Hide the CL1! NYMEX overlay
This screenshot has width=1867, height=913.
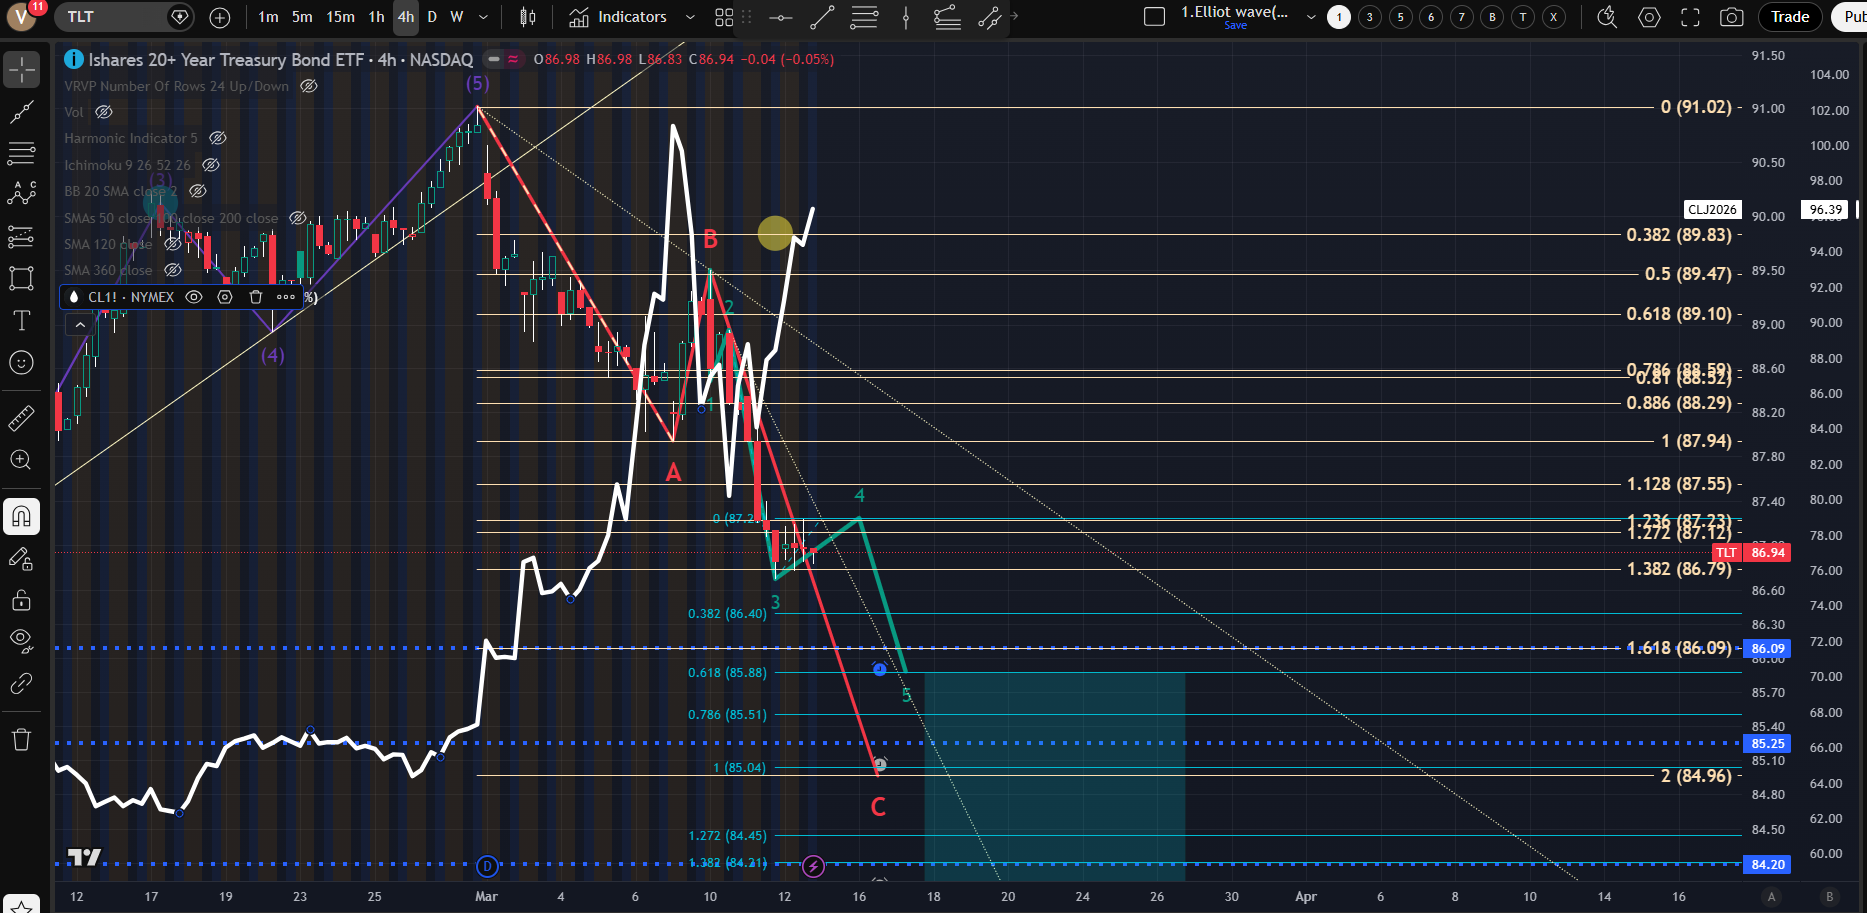194,297
